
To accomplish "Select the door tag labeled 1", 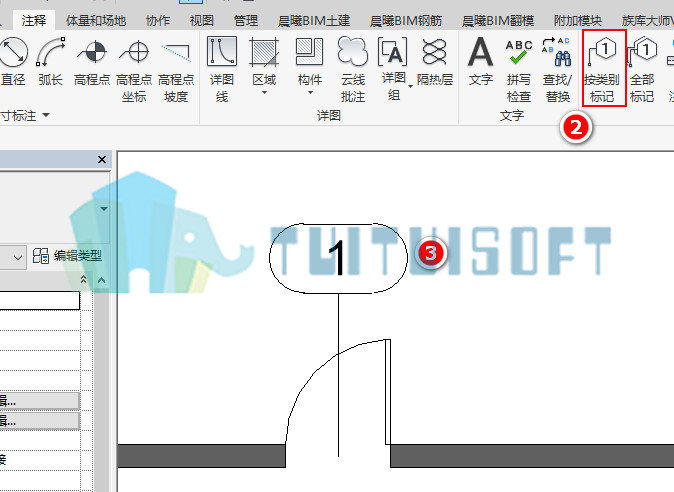I will point(338,258).
